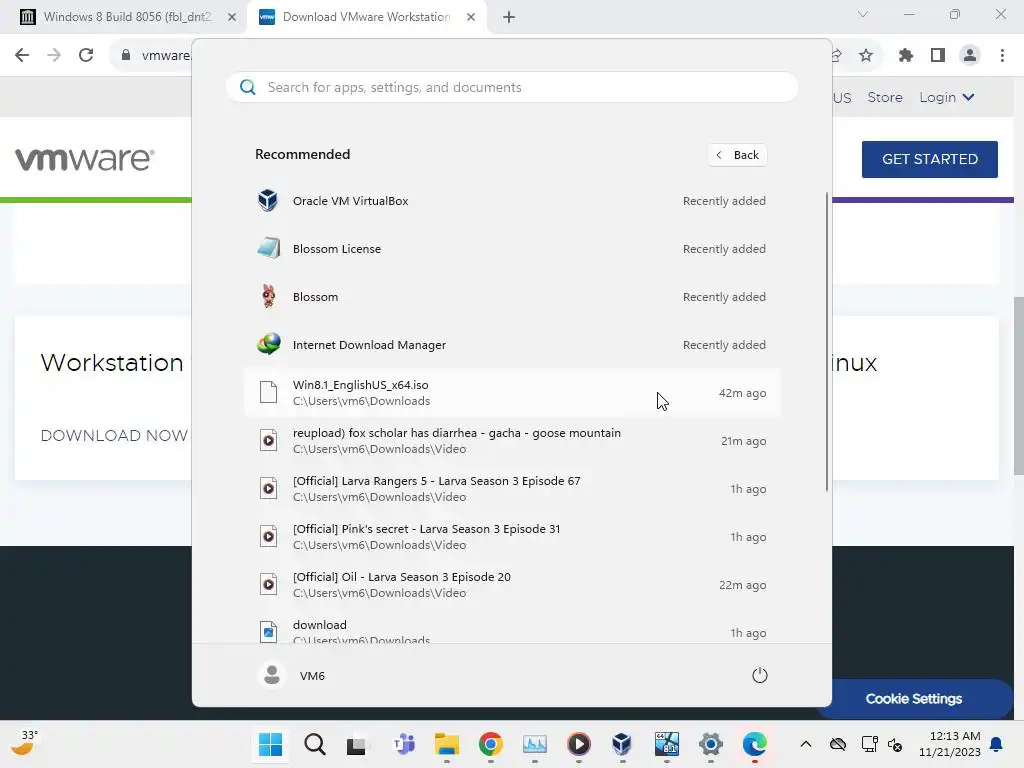The width and height of the screenshot is (1024, 768).
Task: Show hidden system tray icons
Action: pyautogui.click(x=806, y=744)
